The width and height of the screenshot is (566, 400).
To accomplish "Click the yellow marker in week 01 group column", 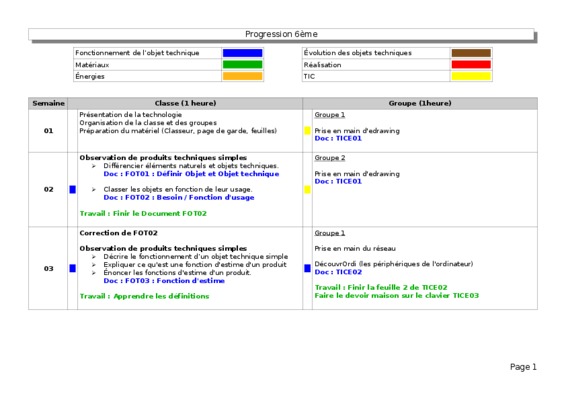I will pyautogui.click(x=307, y=131).
